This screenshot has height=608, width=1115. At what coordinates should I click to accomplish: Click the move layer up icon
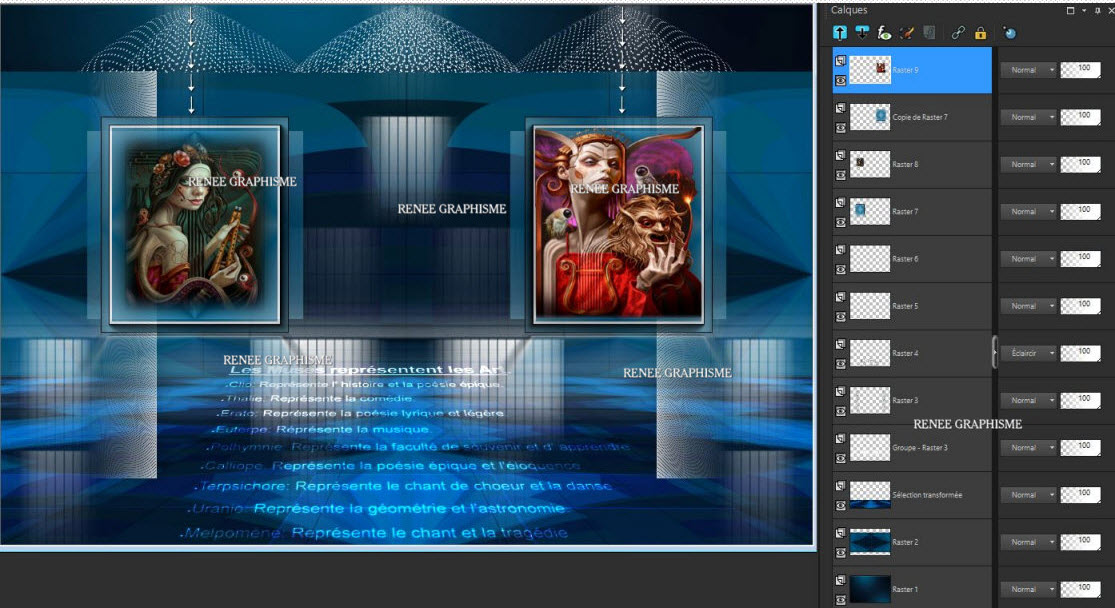840,33
